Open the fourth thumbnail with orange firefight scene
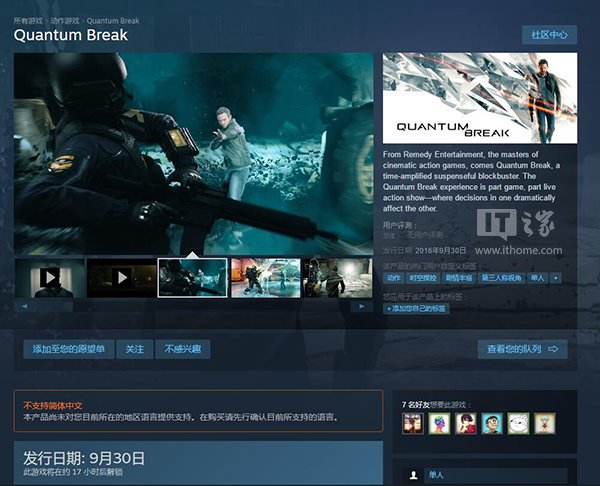Image resolution: width=600 pixels, height=486 pixels. pos(266,278)
